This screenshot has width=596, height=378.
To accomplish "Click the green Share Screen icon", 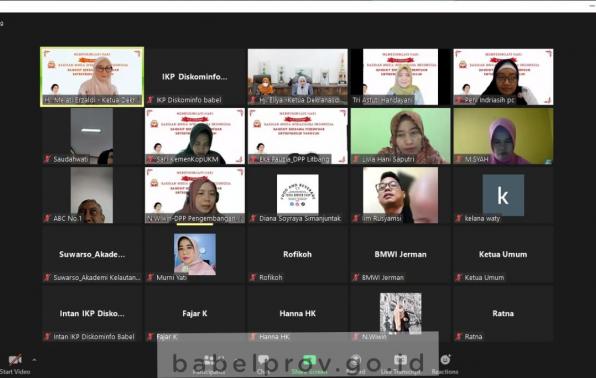I will coord(309,360).
